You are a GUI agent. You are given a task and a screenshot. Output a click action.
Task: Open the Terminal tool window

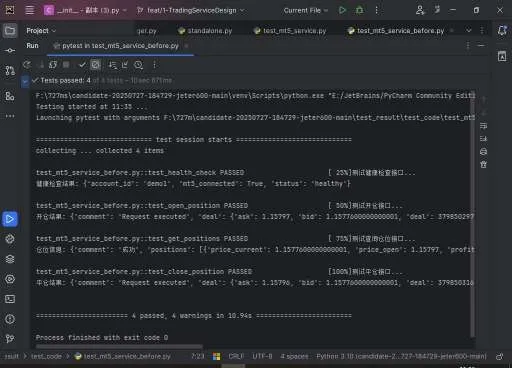tap(10, 299)
